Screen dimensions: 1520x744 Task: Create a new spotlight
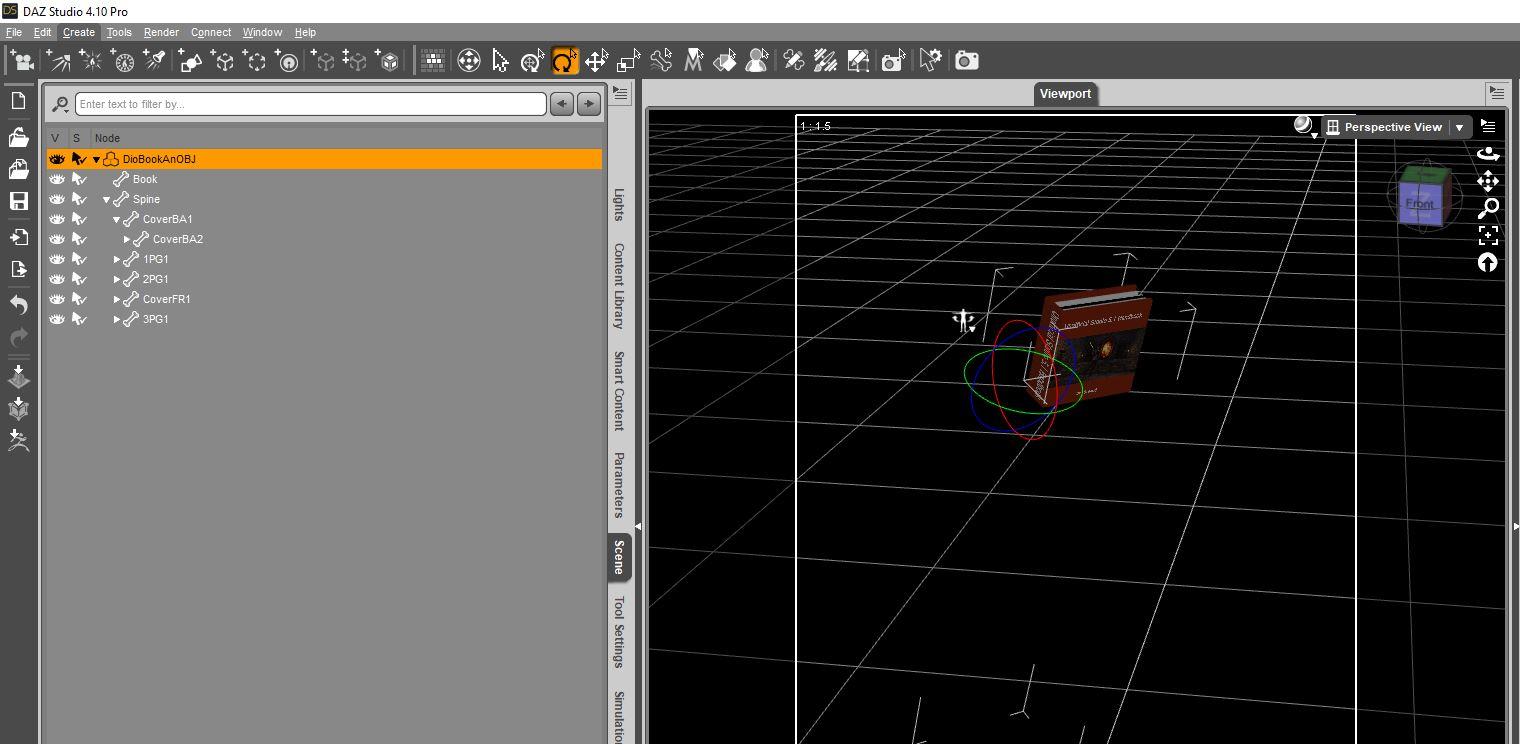pyautogui.click(x=155, y=61)
